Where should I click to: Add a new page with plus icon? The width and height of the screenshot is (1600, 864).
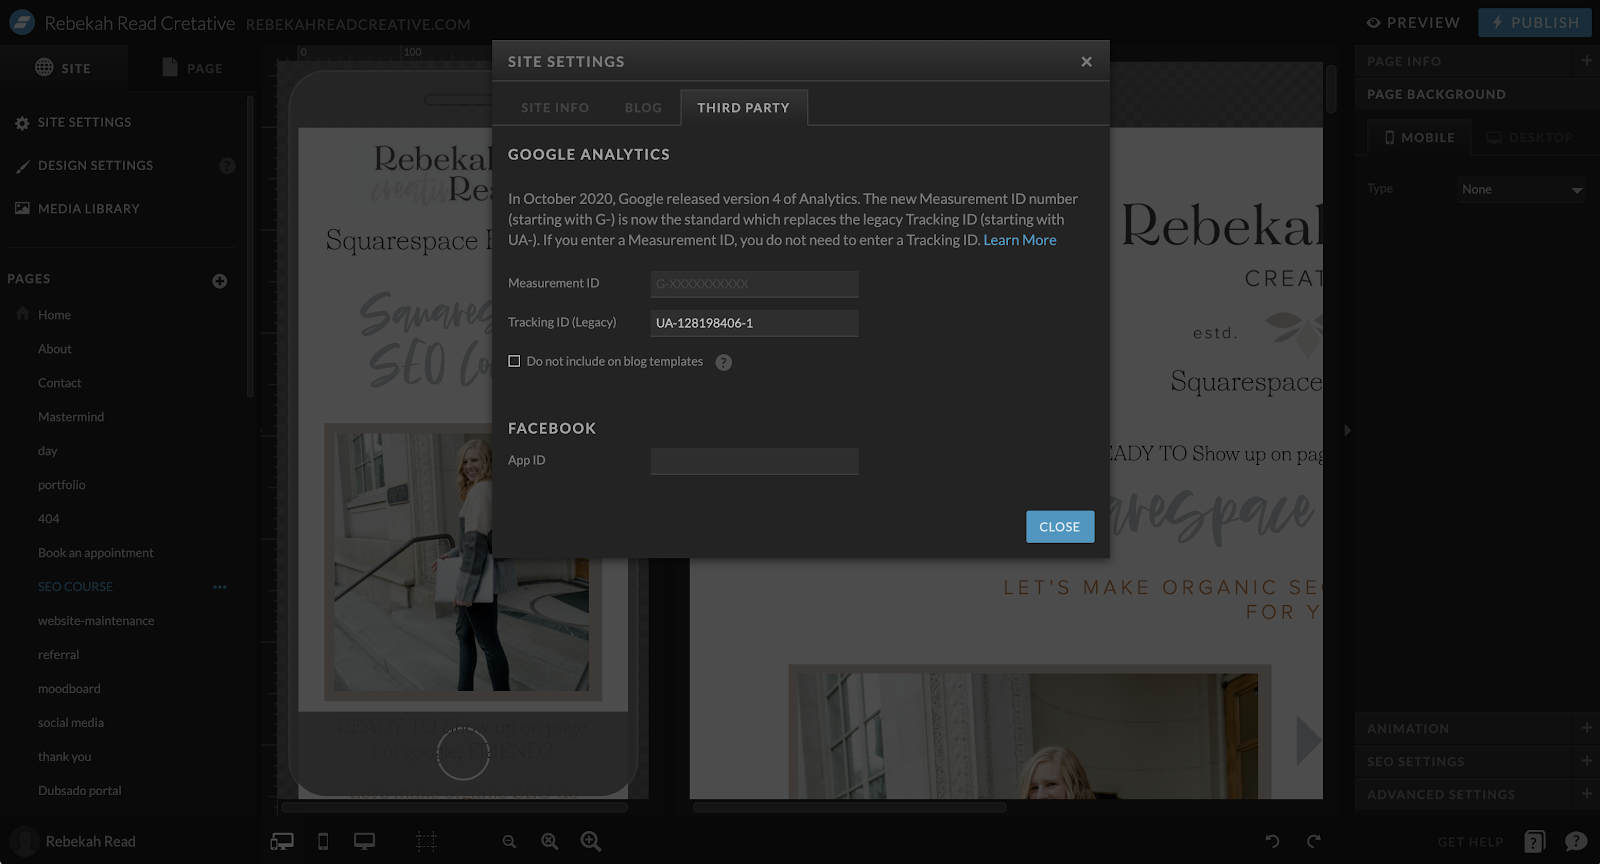coord(220,281)
